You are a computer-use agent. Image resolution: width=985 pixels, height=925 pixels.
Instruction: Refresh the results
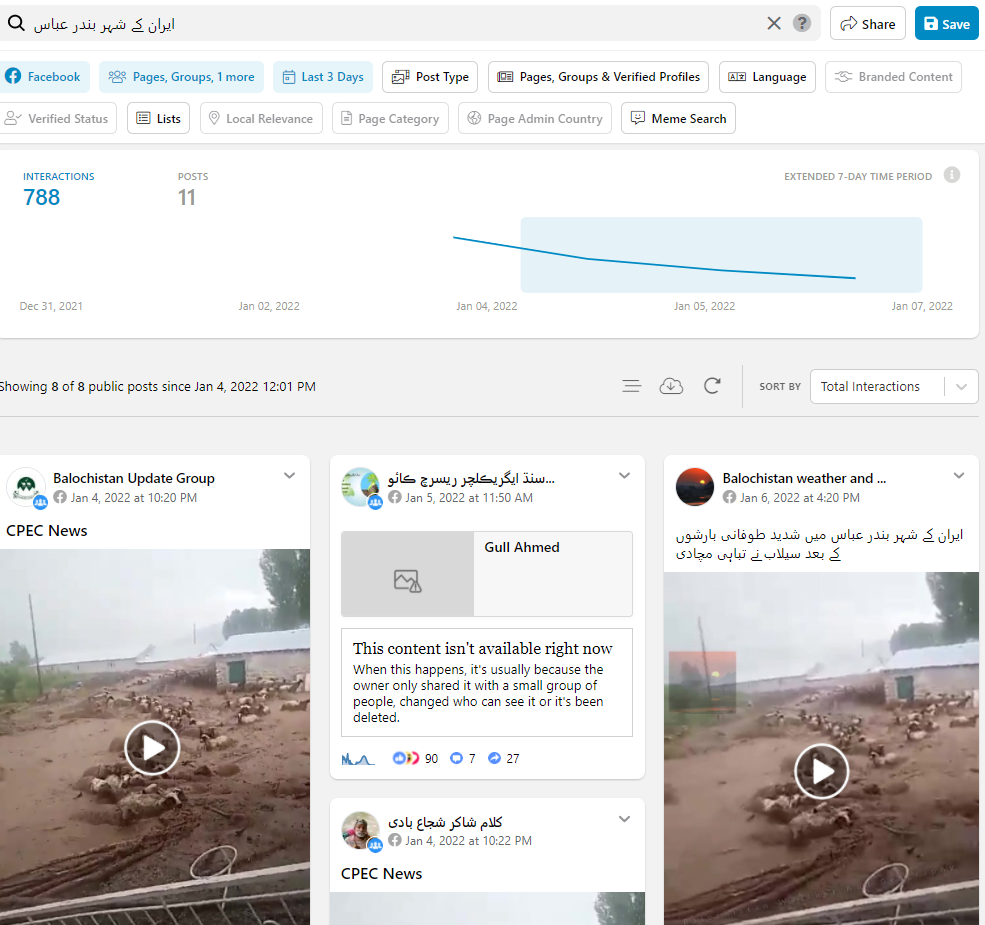[712, 386]
